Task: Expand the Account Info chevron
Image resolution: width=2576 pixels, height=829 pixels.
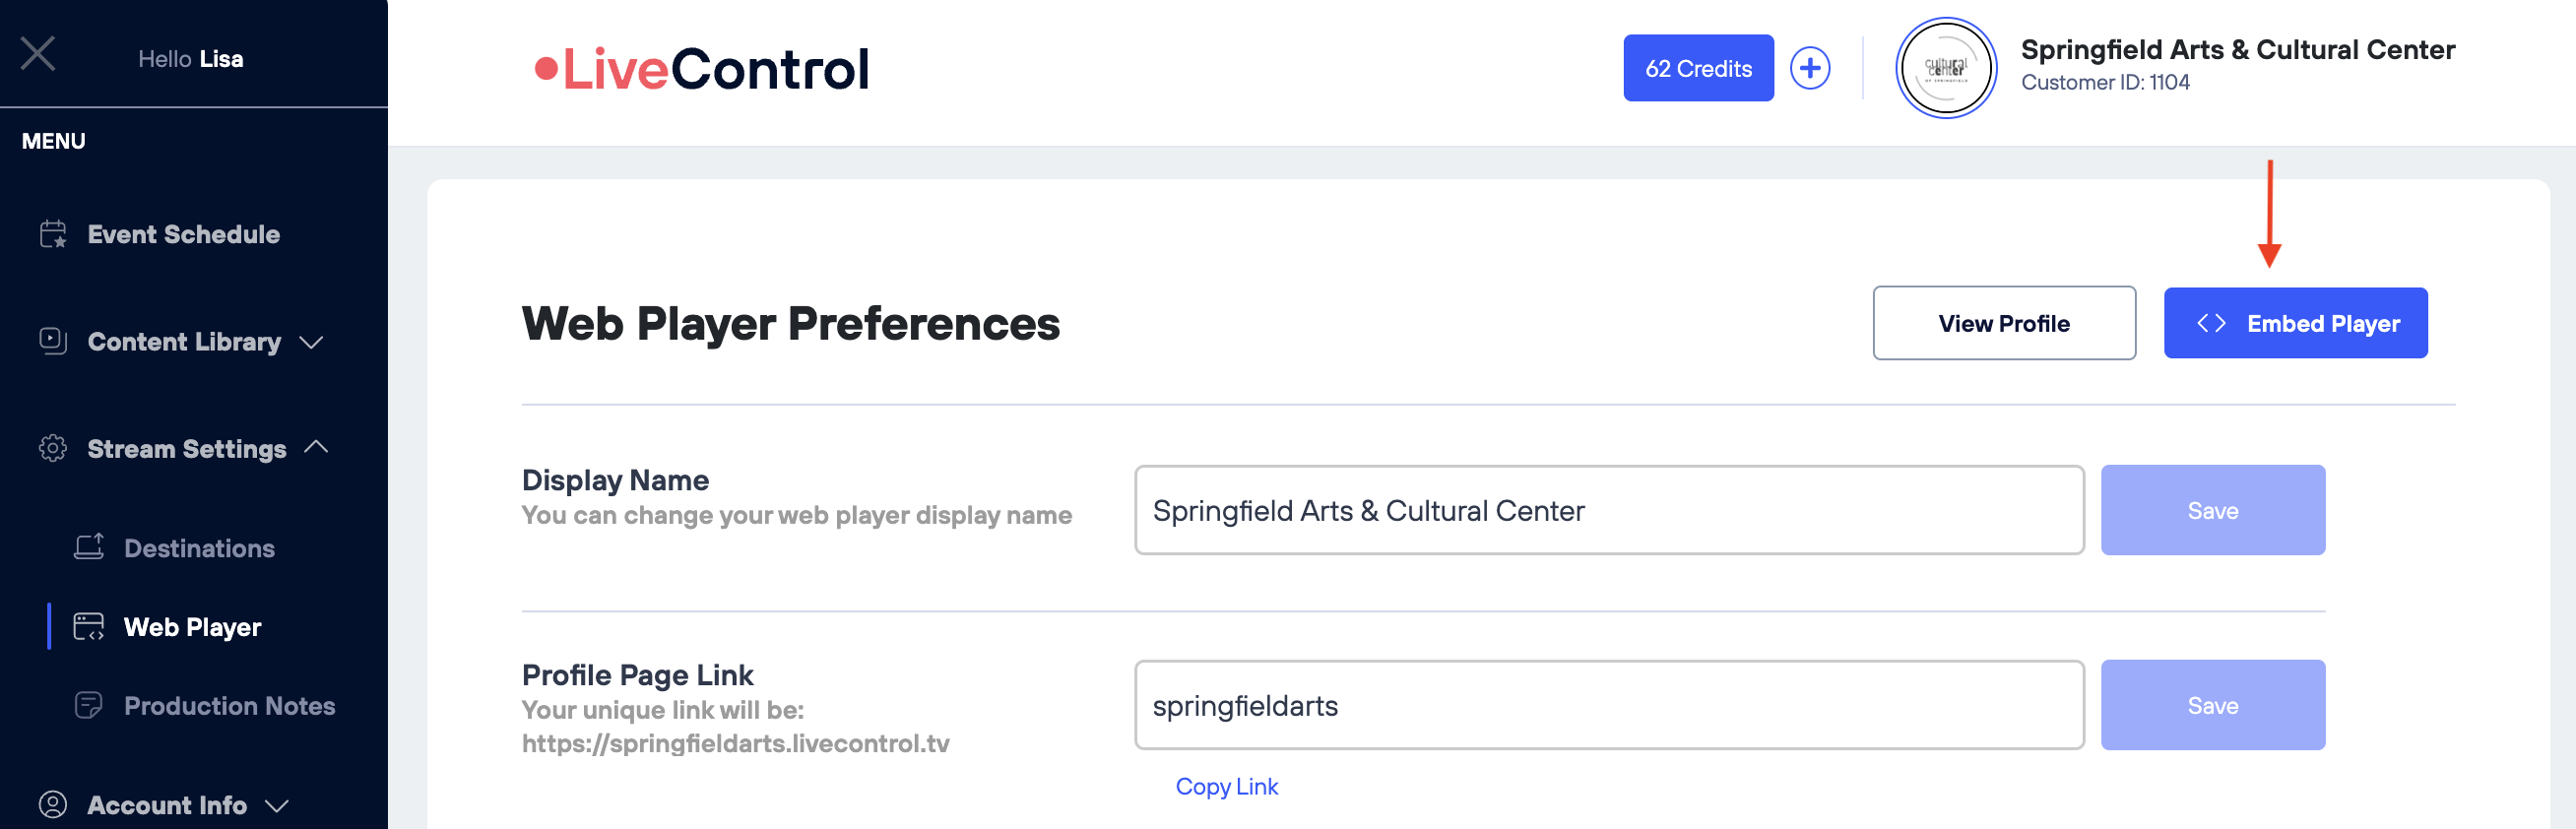Action: point(277,805)
